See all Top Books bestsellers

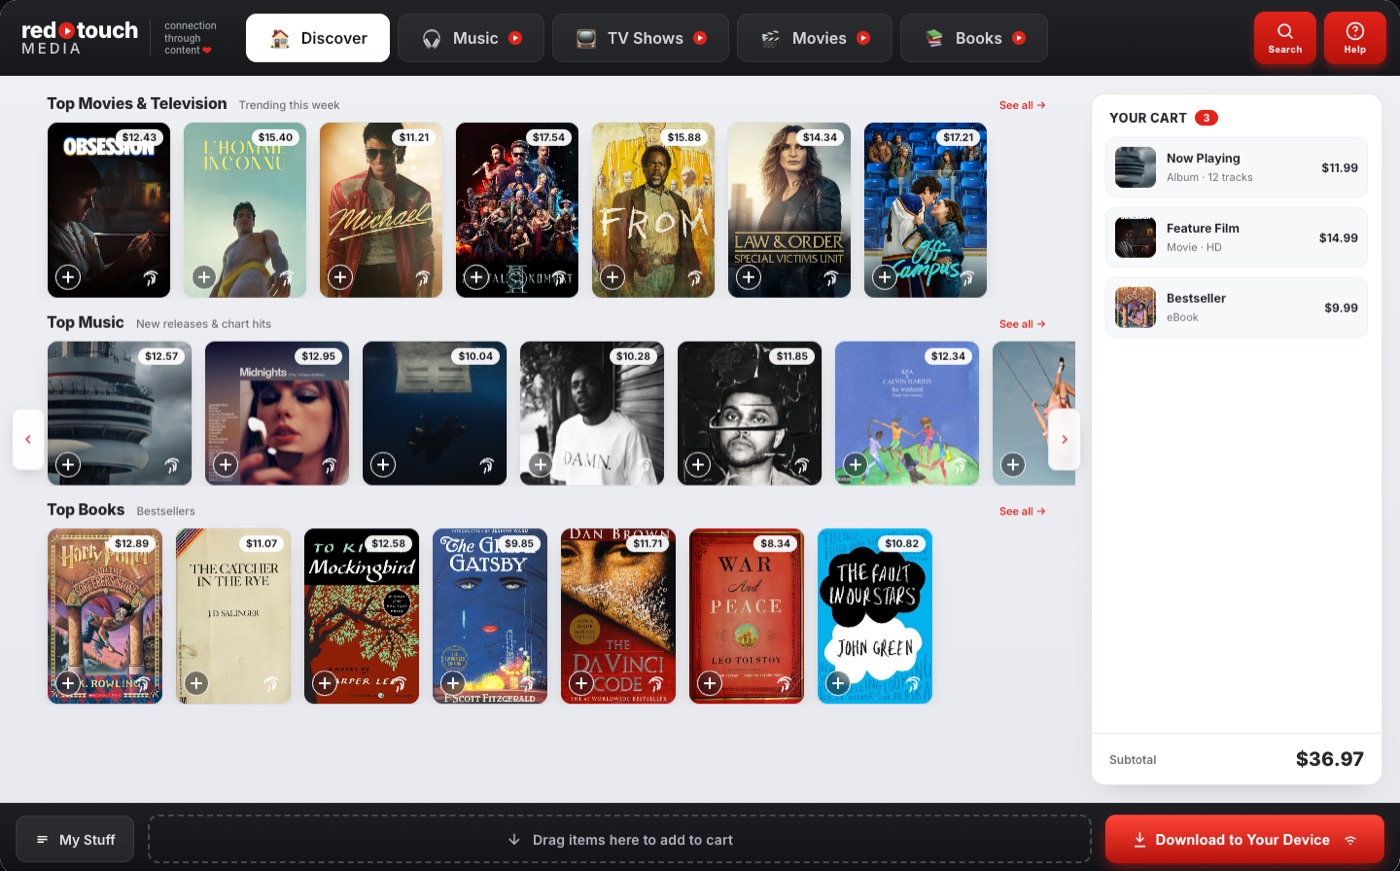[1022, 511]
